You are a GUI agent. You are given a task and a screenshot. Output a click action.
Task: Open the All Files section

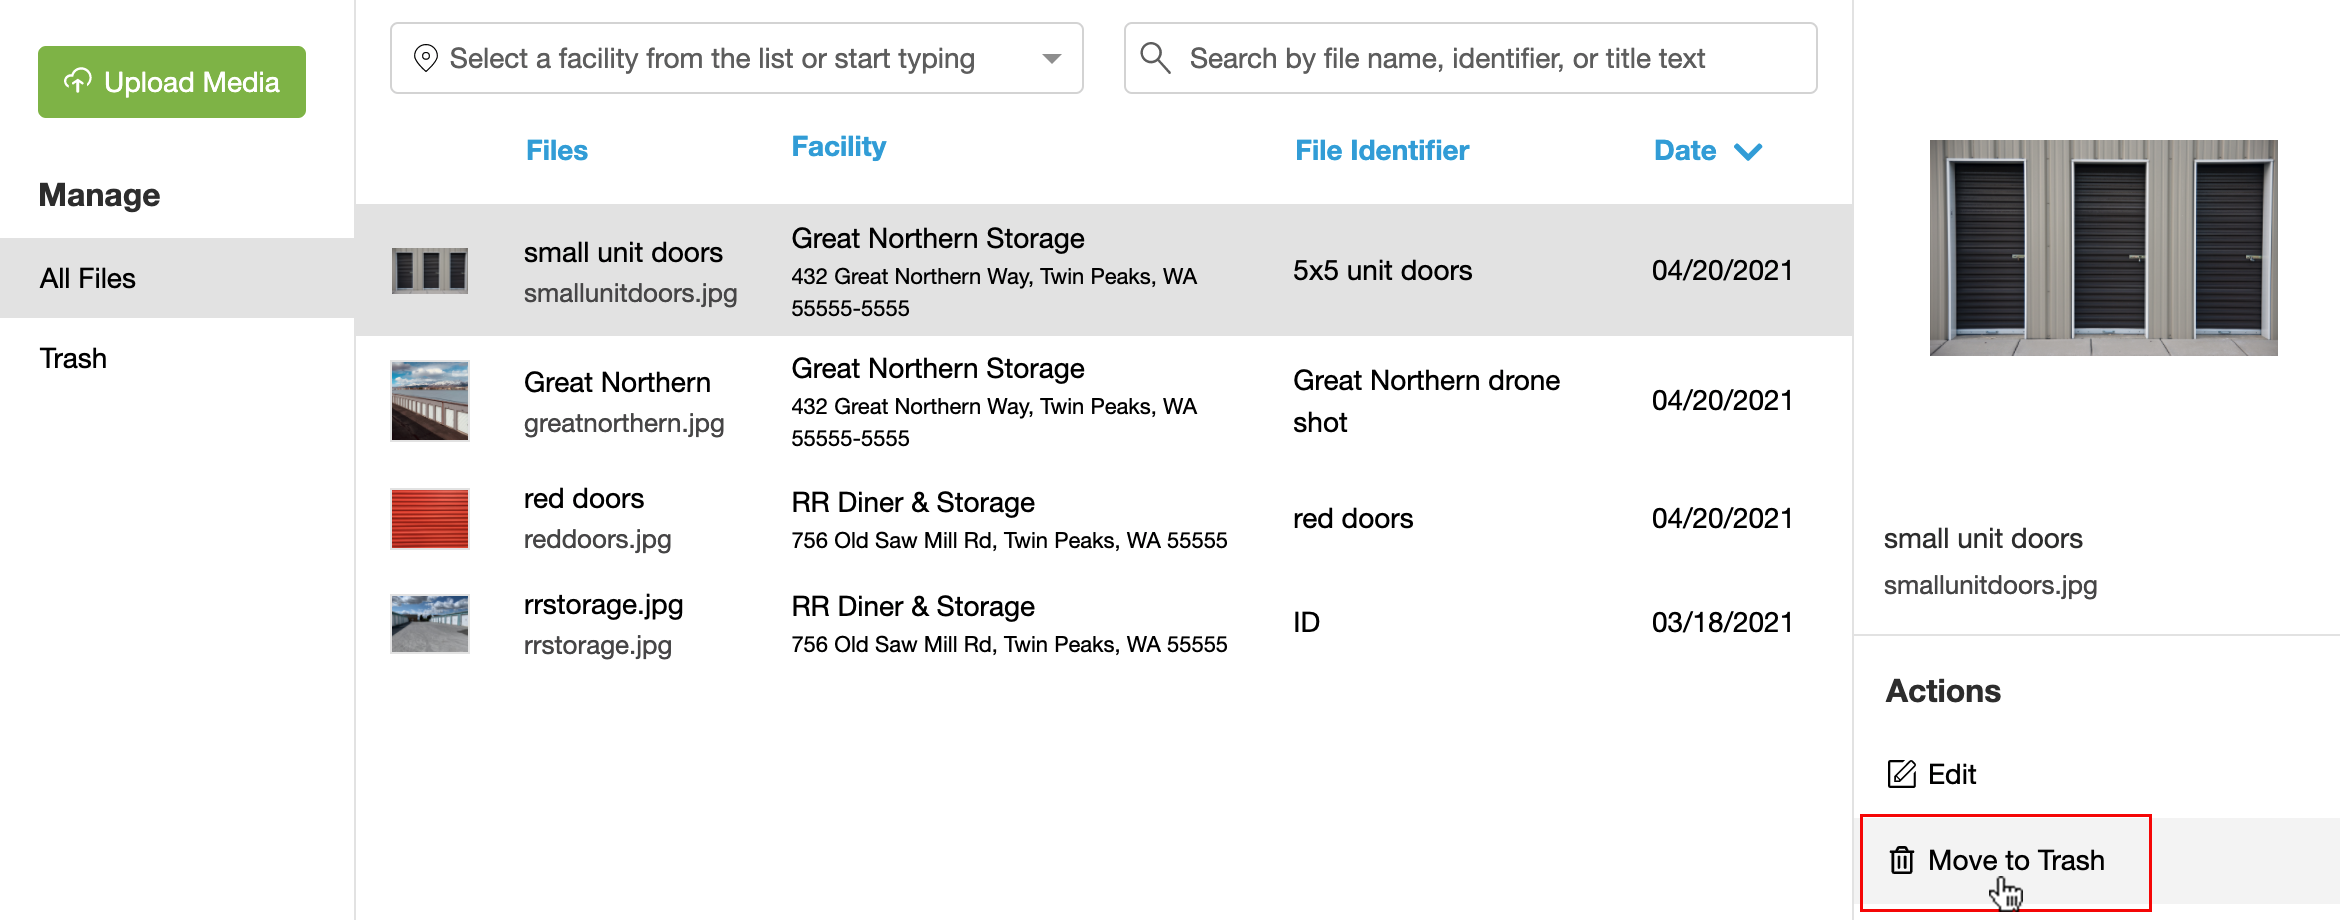(88, 278)
